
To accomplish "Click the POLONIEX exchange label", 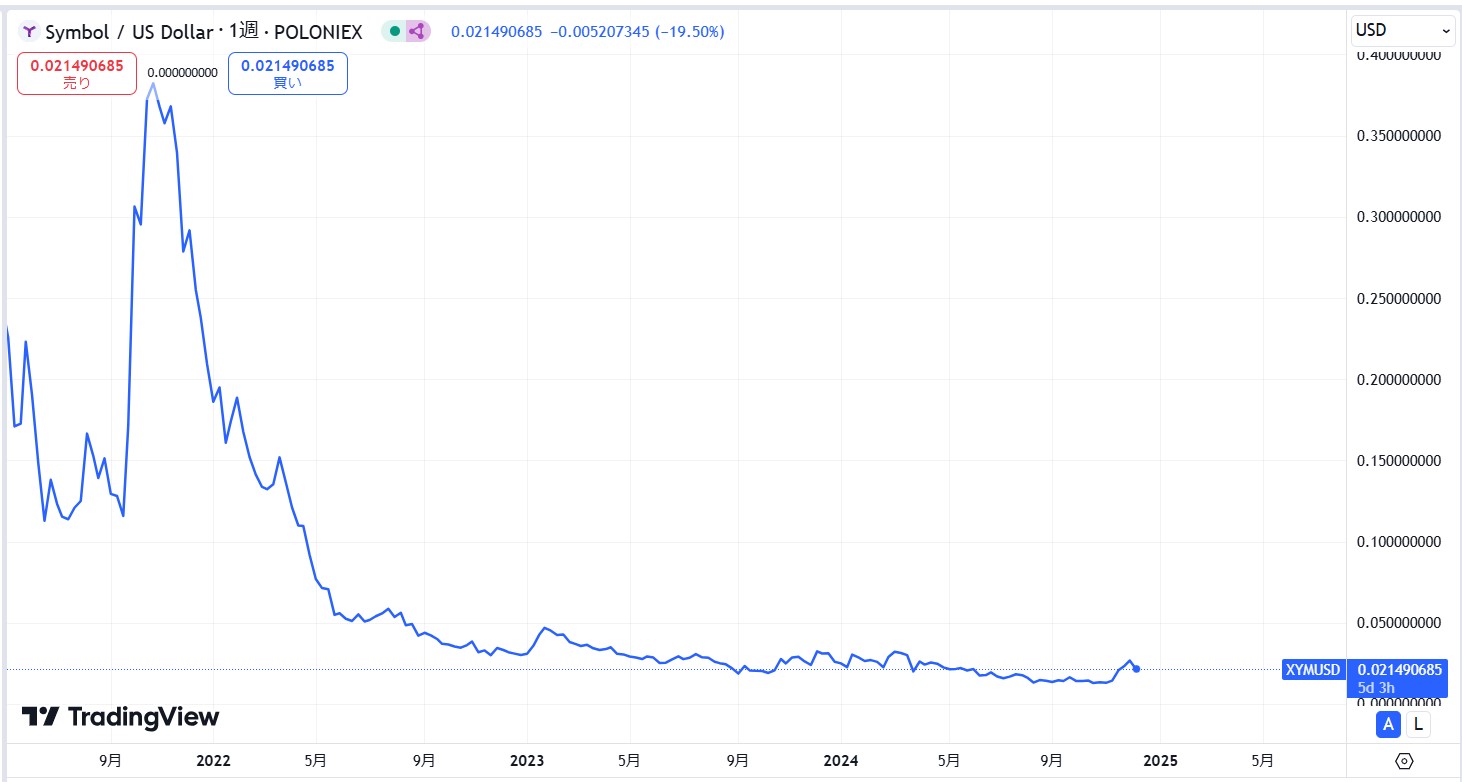I will coord(317,32).
